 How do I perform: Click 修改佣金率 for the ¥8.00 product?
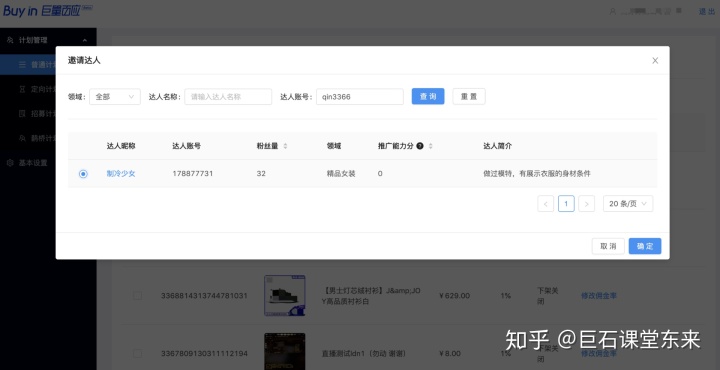point(599,353)
